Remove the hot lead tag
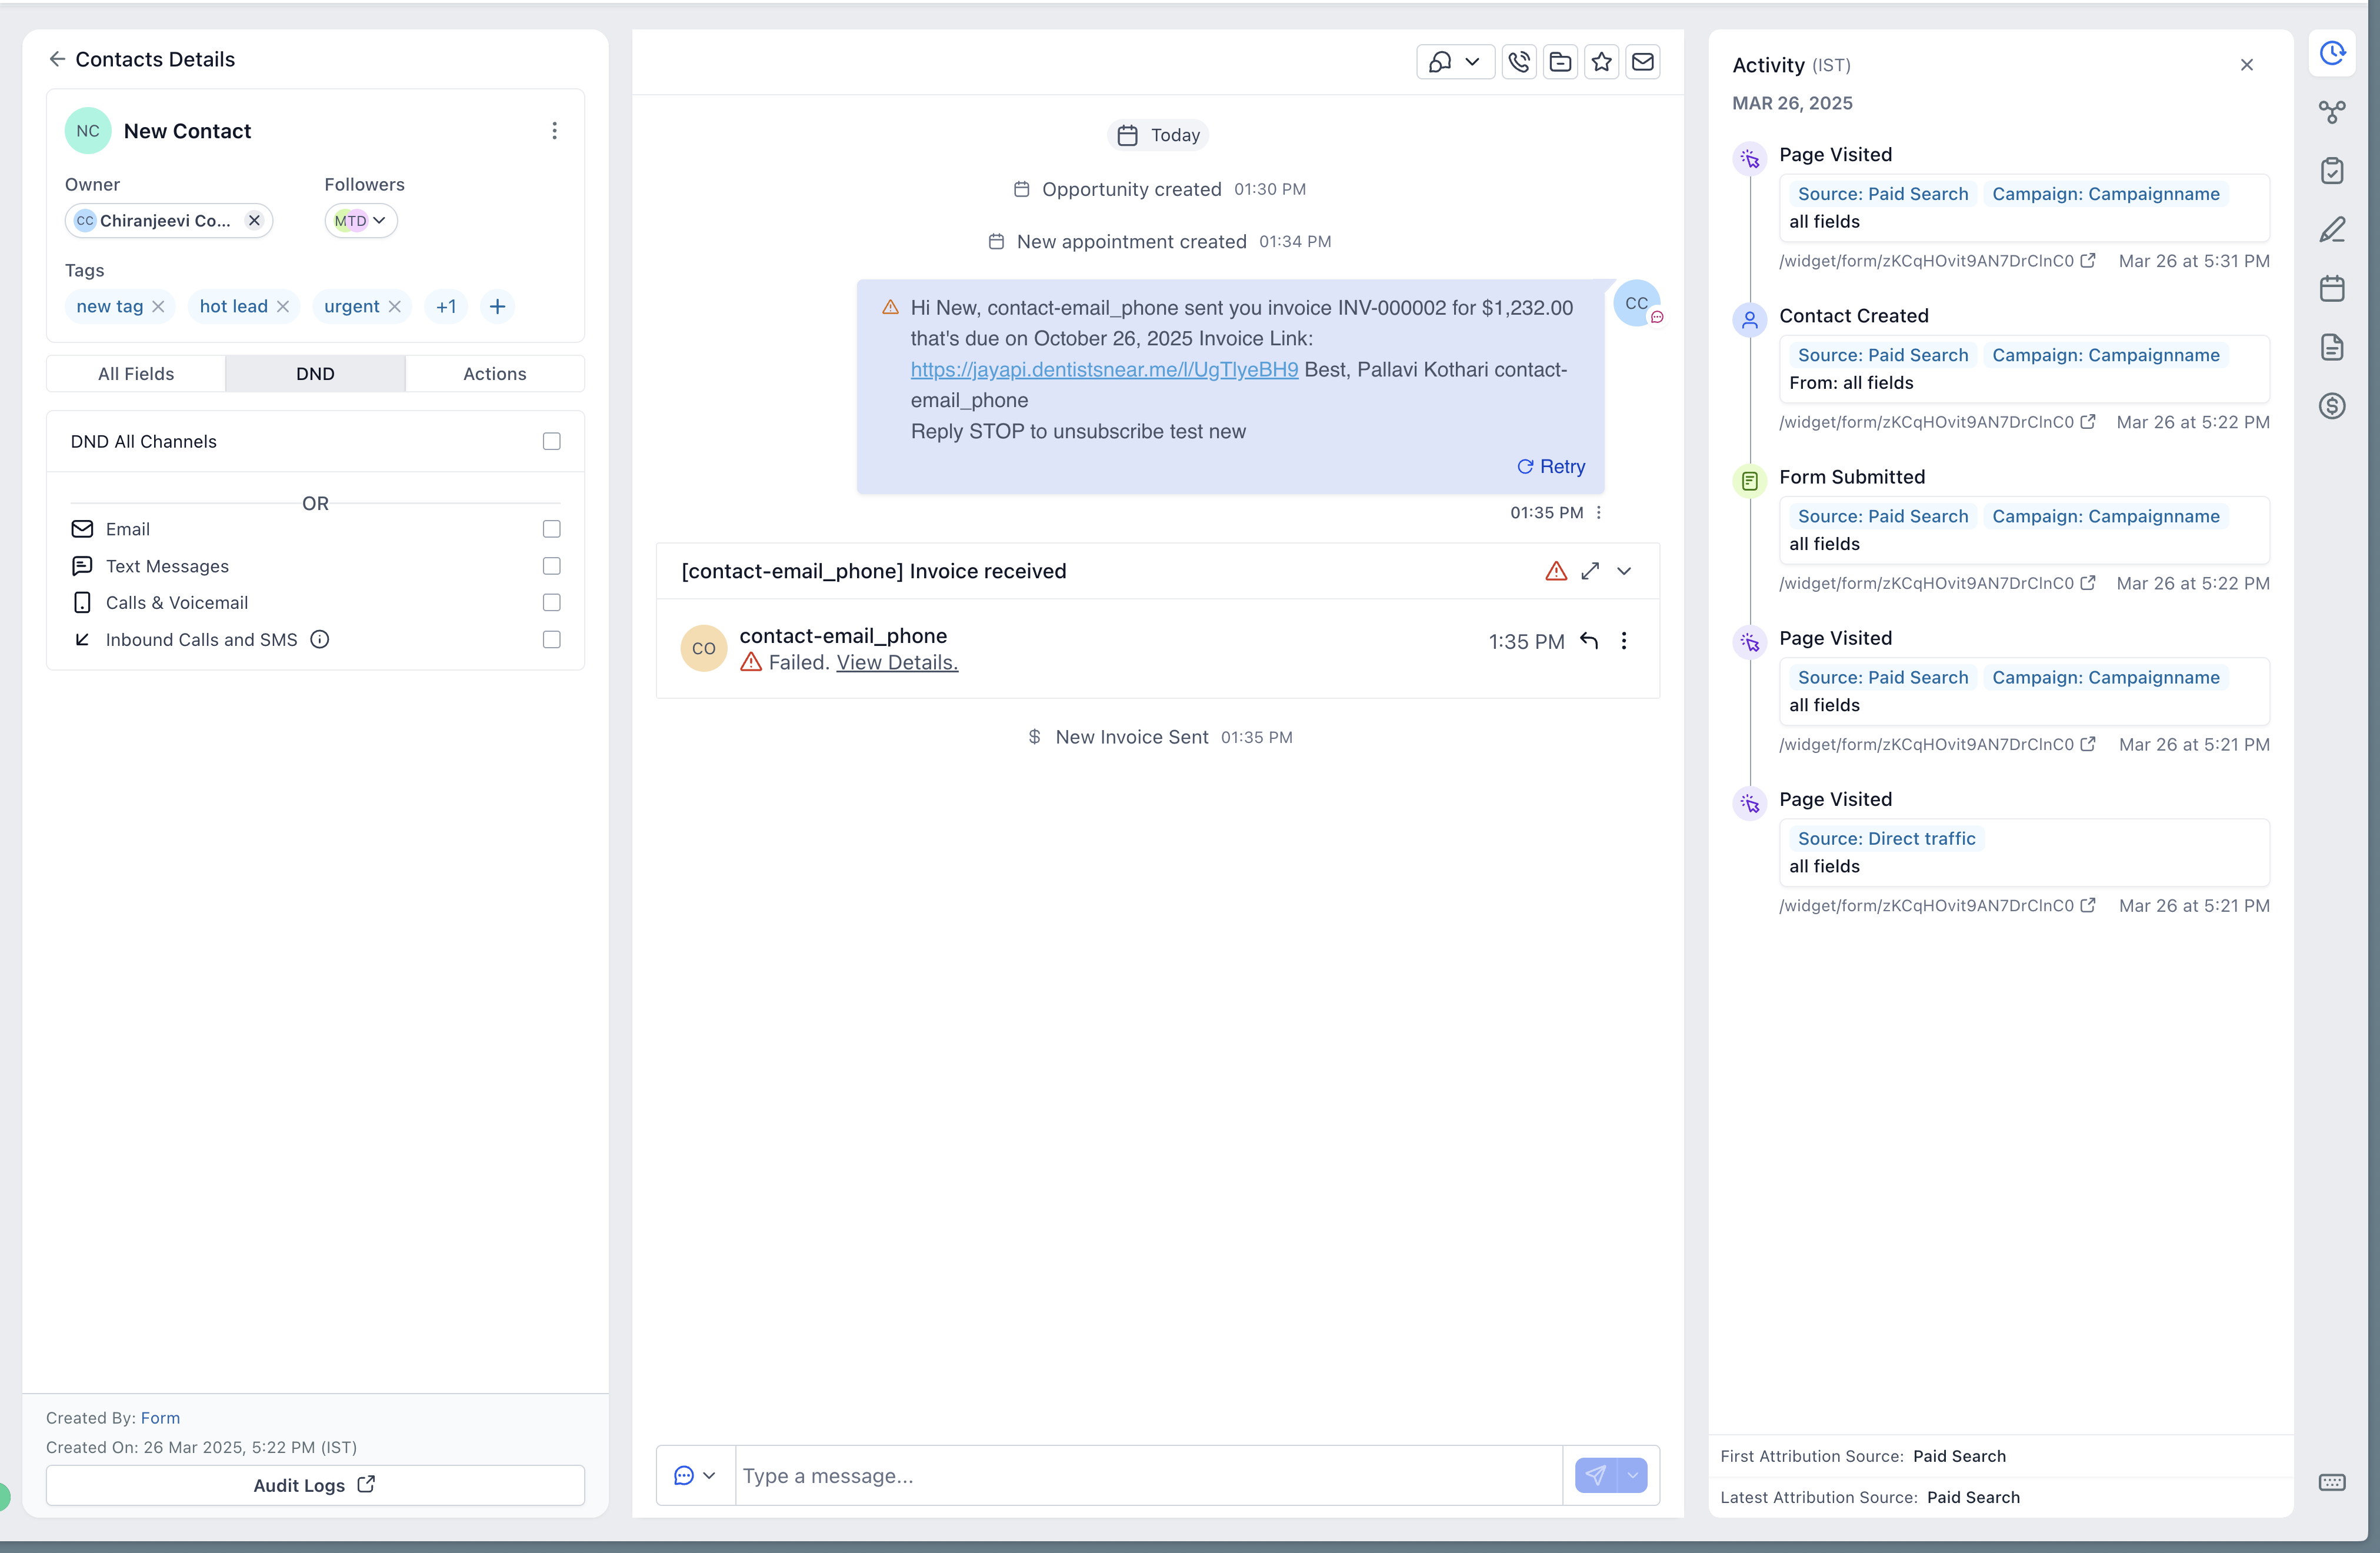 (283, 306)
